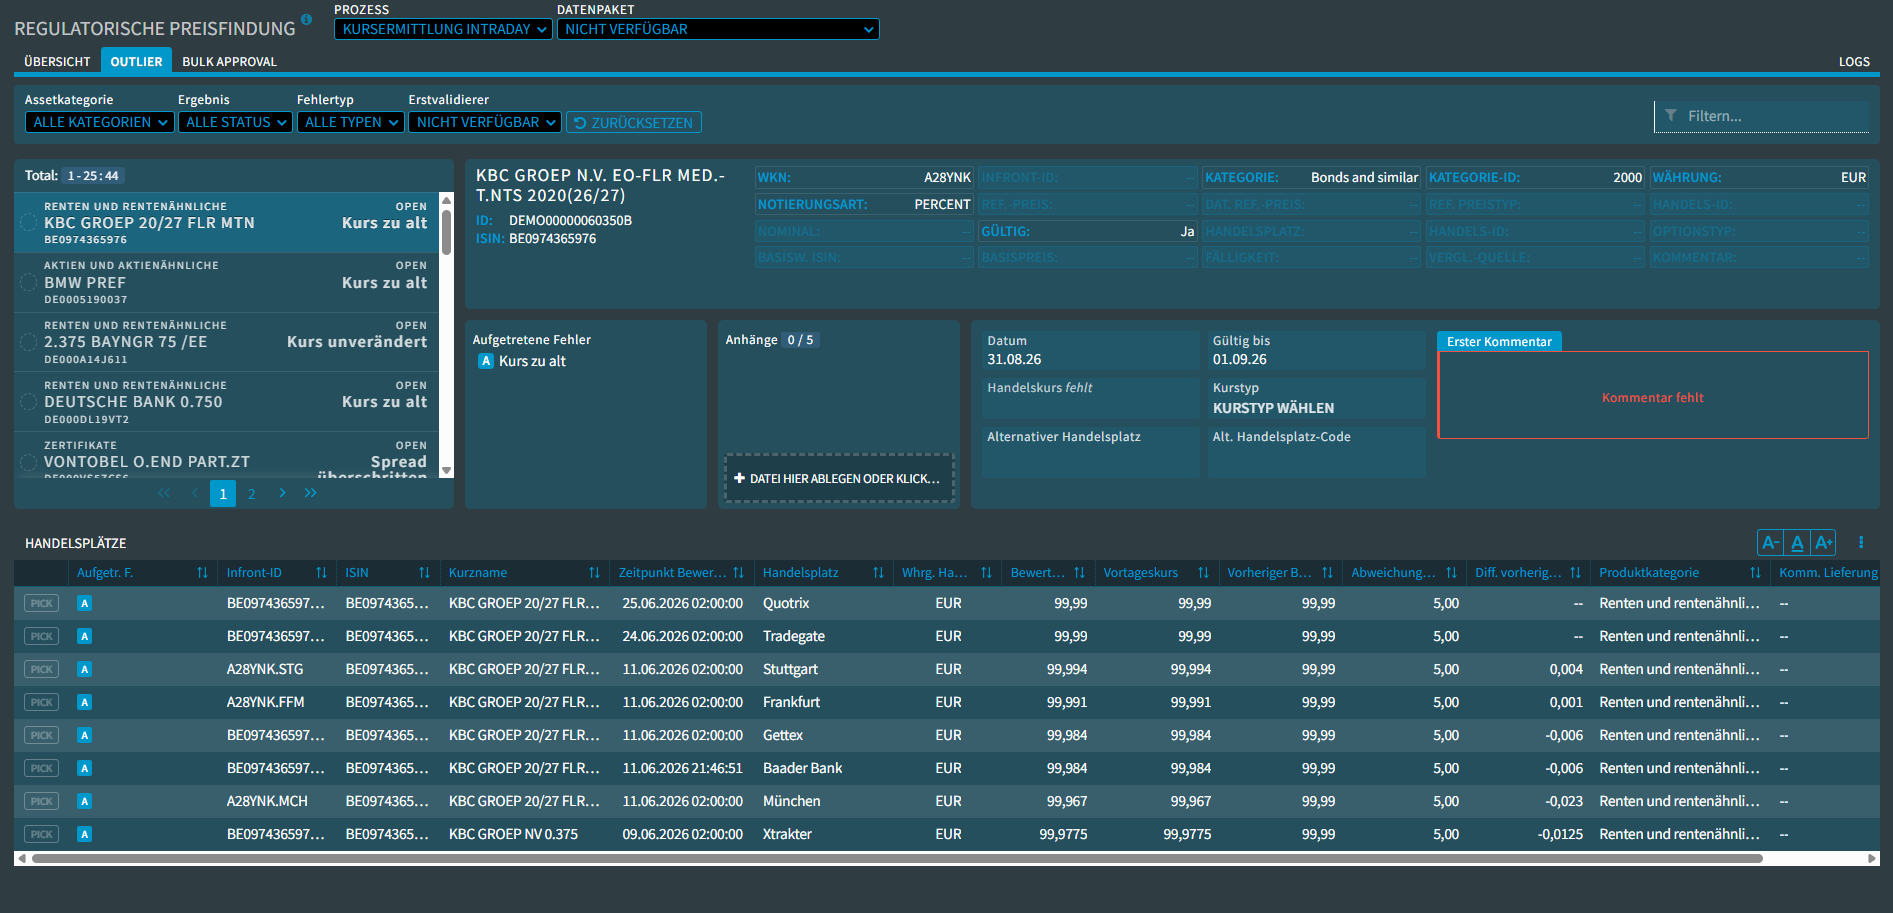Viewport: 1893px width, 913px height.
Task: Open the Assetkategorie dropdown
Action: tap(100, 122)
